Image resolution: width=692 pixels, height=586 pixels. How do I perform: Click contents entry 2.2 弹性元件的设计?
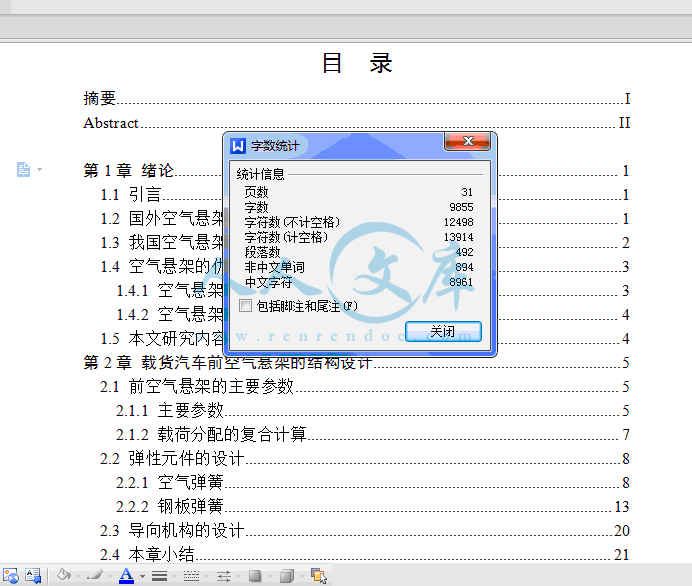[365, 458]
